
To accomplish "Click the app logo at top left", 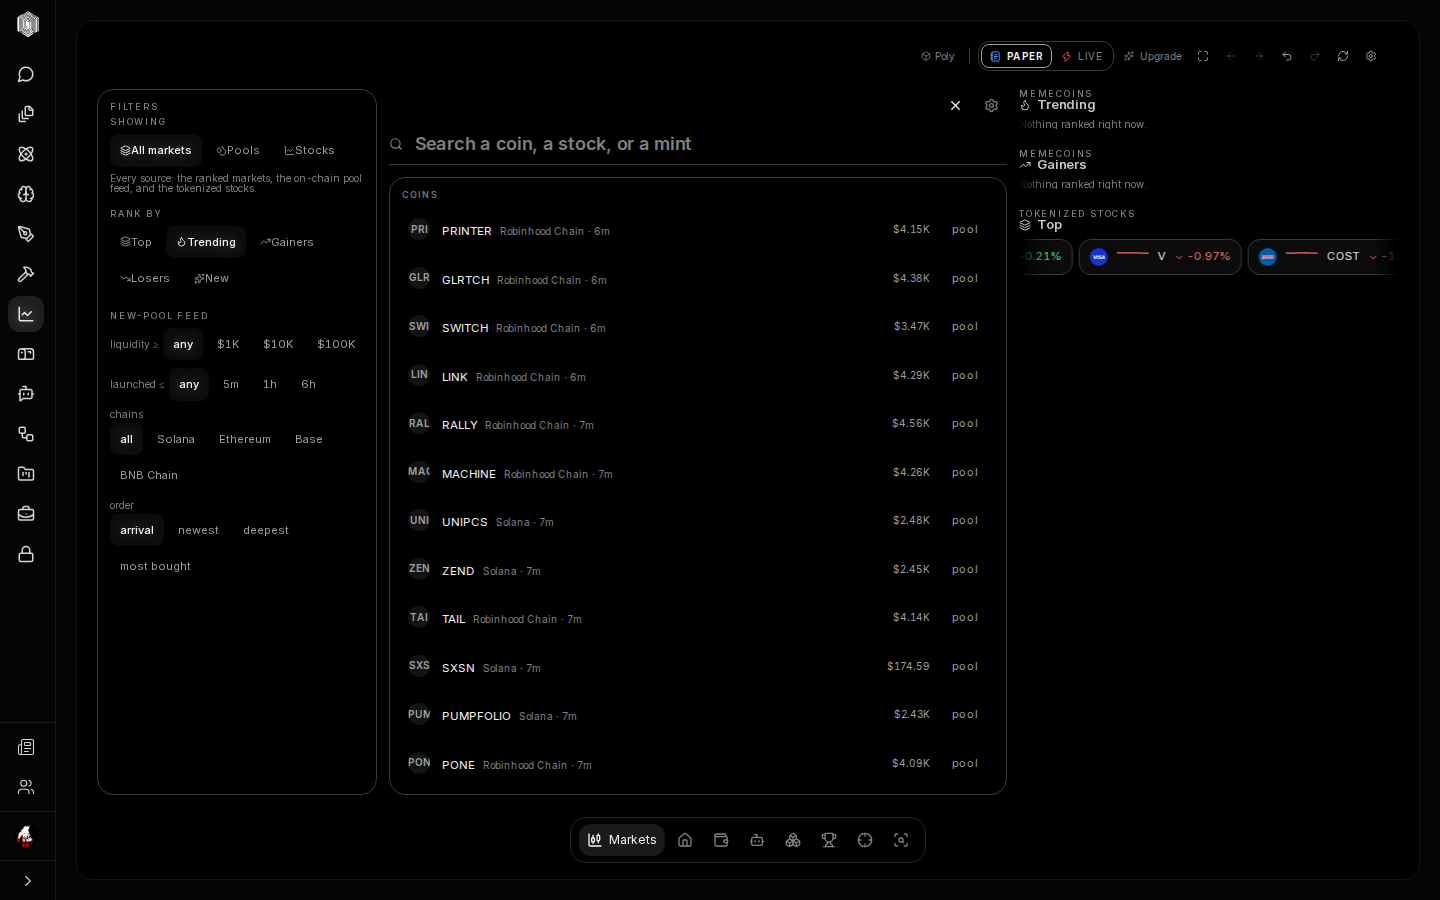I will (x=28, y=24).
